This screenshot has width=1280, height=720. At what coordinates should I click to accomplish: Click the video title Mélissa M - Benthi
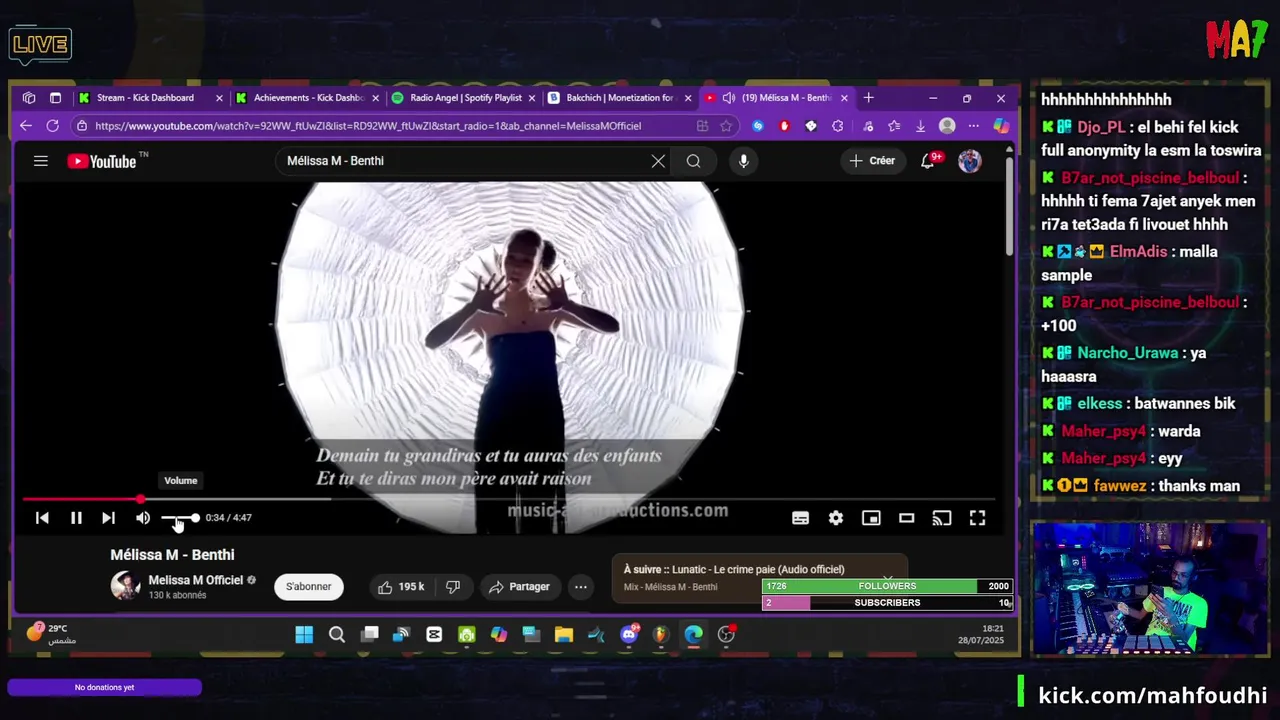[x=172, y=555]
